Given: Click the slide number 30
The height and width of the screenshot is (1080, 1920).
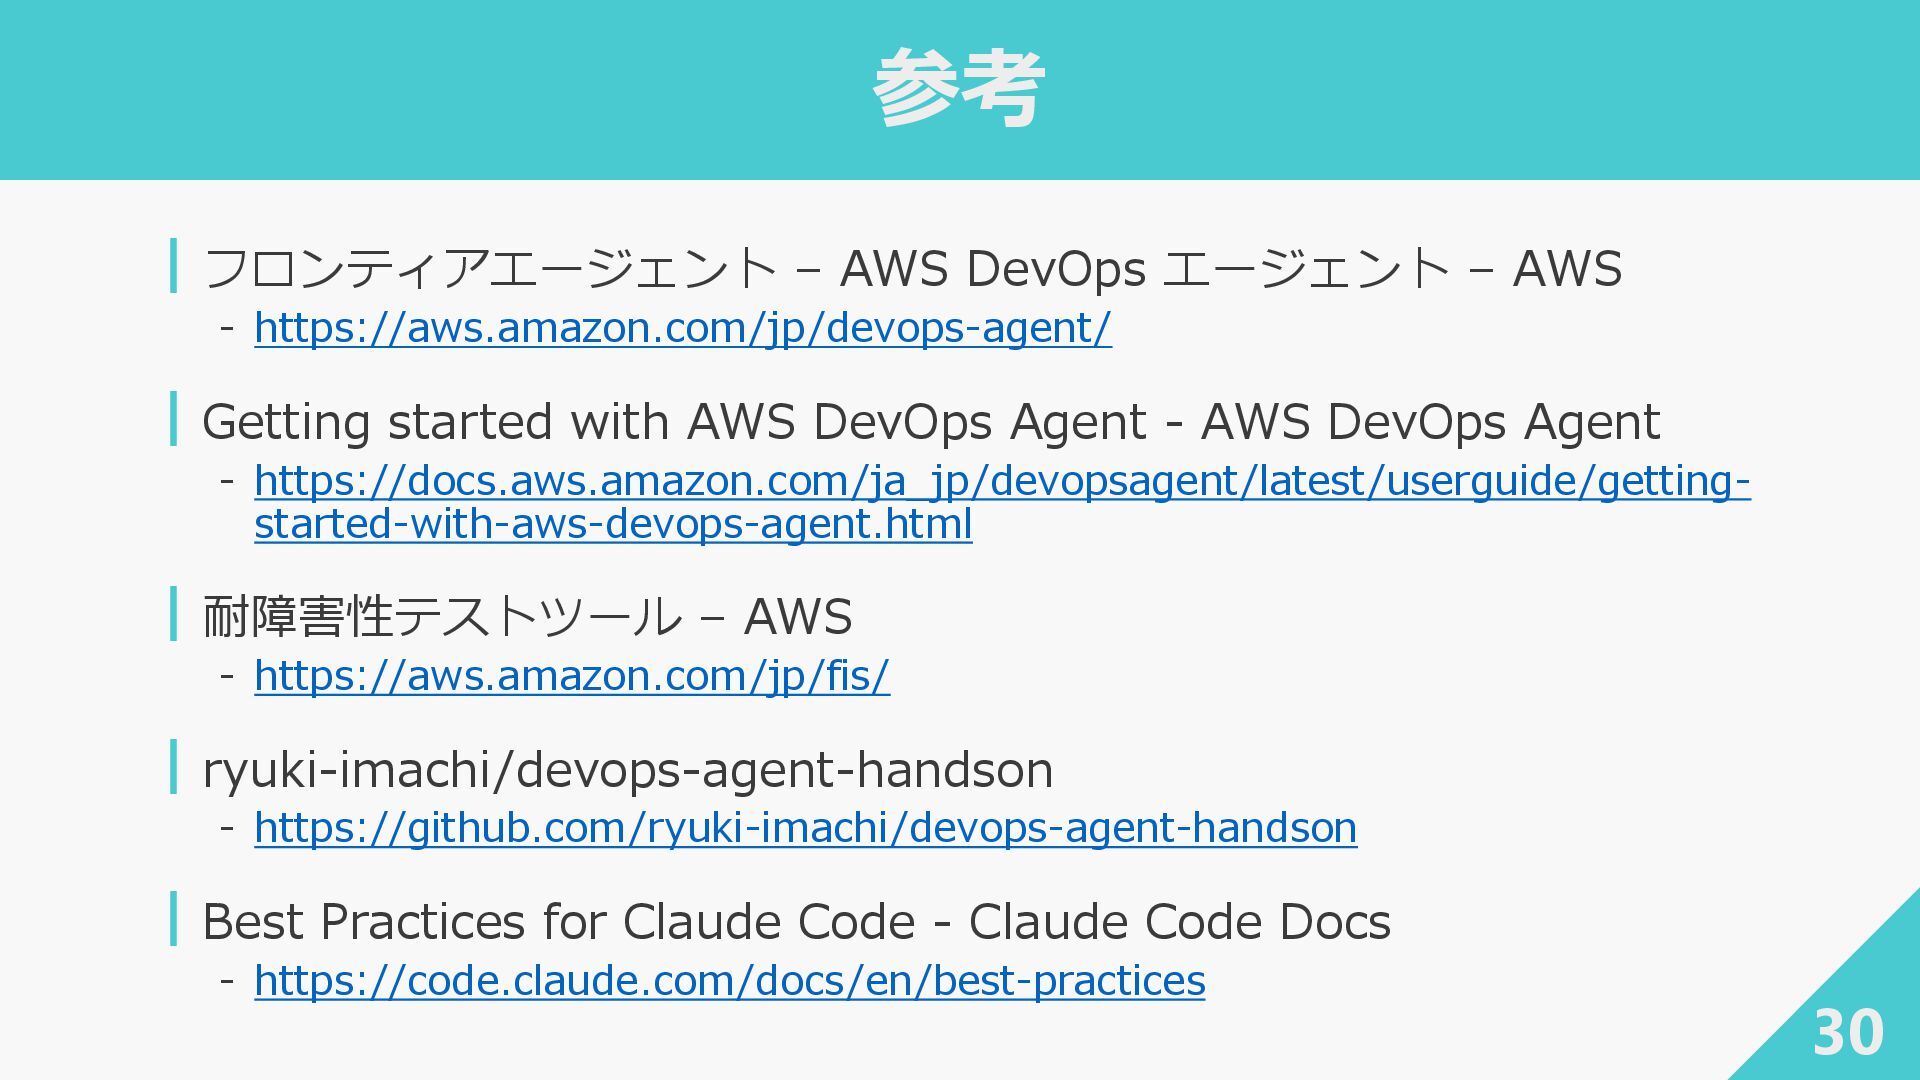Looking at the screenshot, I should point(1848,1033).
